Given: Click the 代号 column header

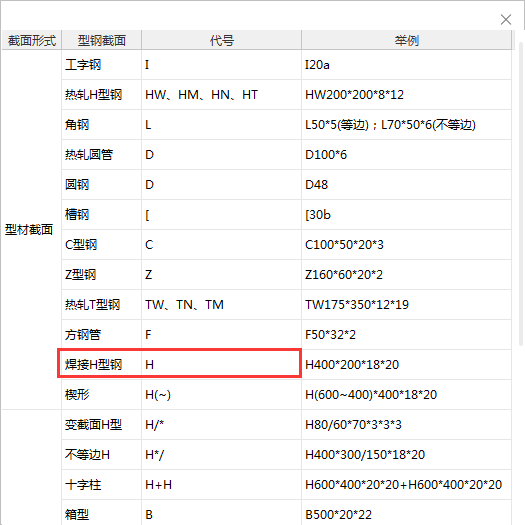Looking at the screenshot, I should pyautogui.click(x=222, y=40).
